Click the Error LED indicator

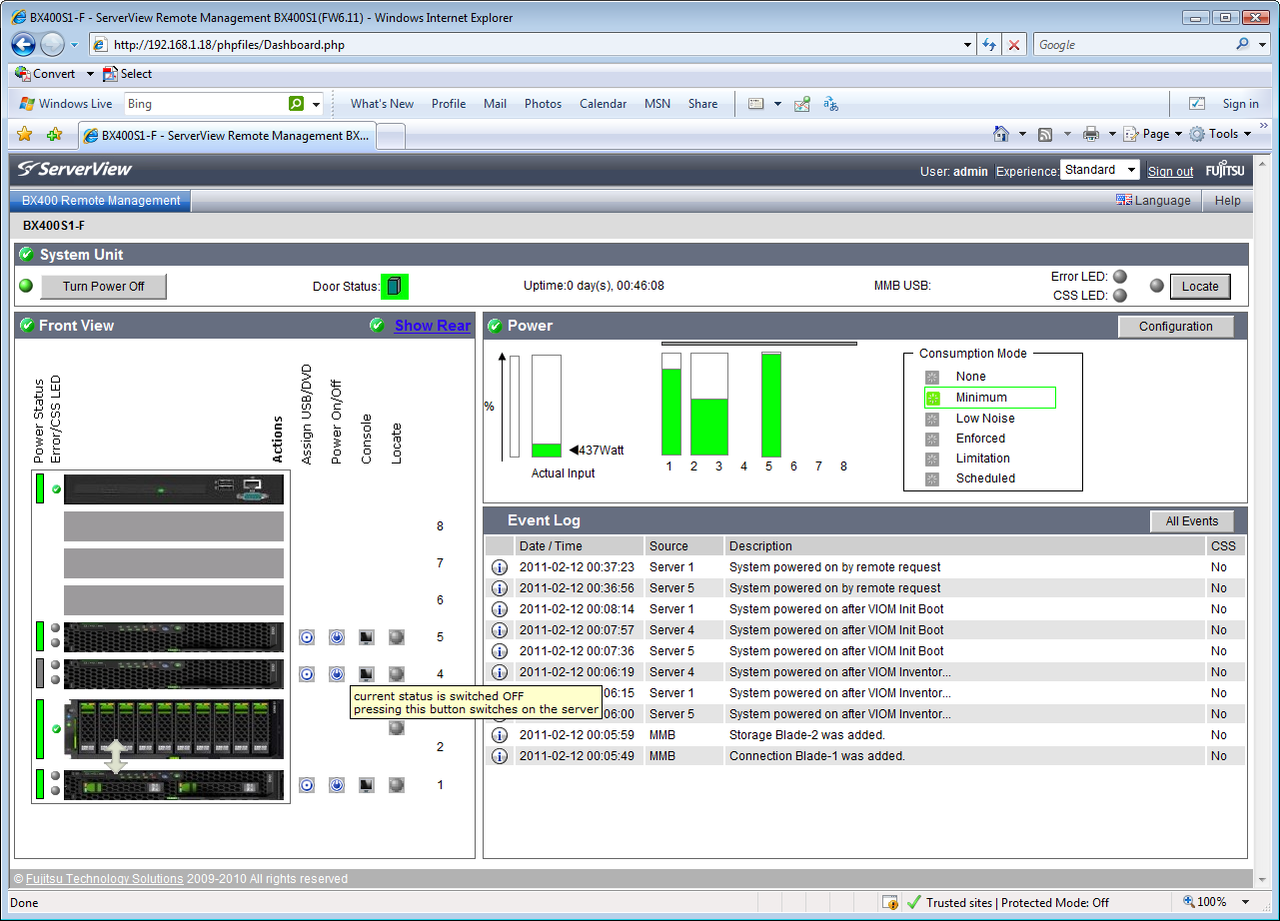click(1120, 277)
